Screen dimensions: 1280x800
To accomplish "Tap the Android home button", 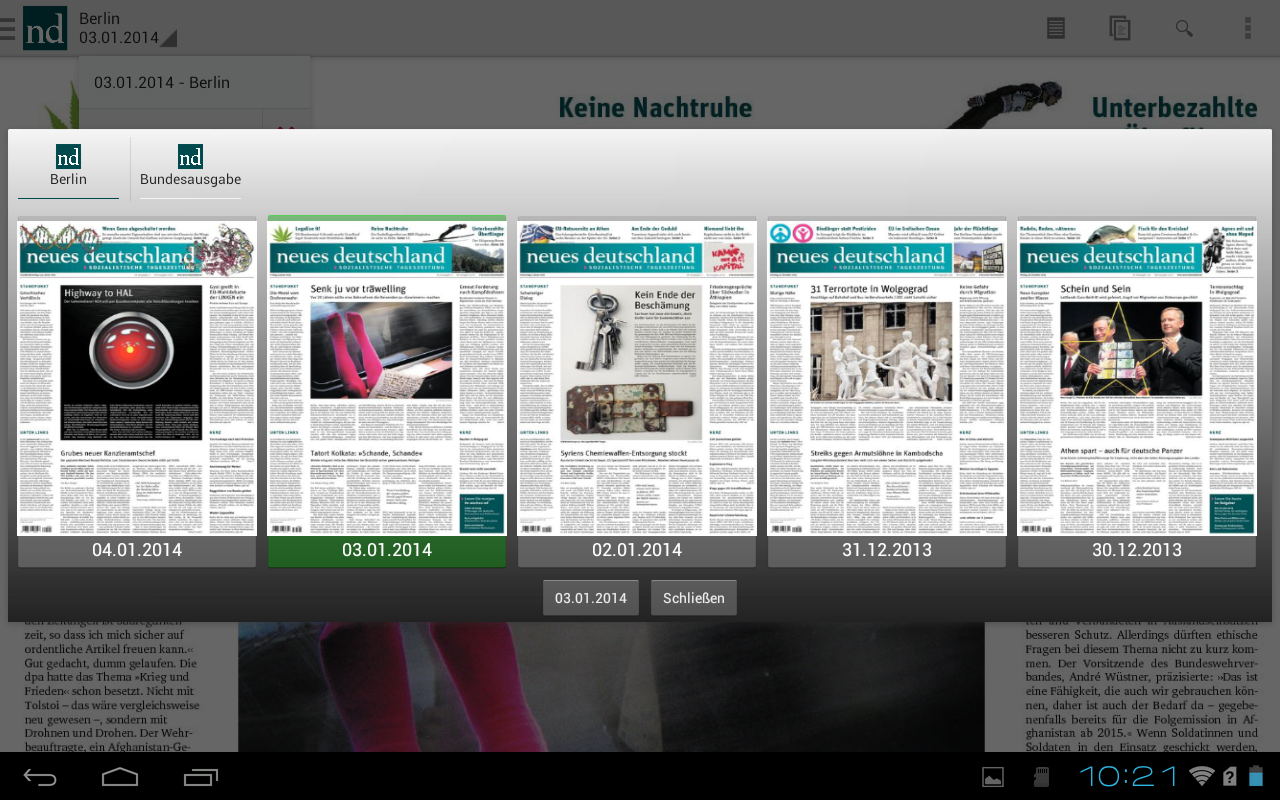I will click(120, 777).
